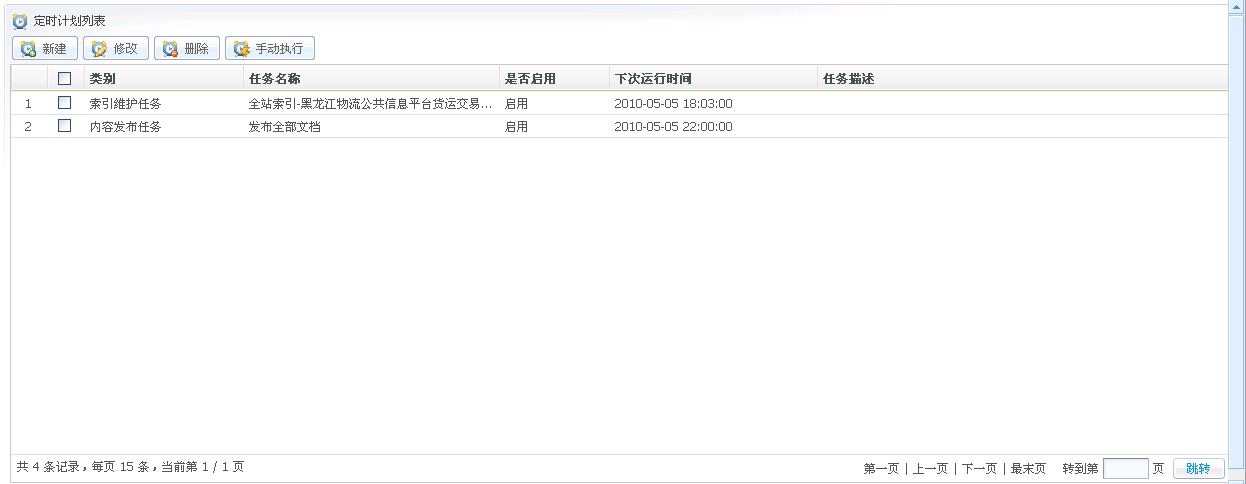Focus the page number input field
Image resolution: width=1246 pixels, height=484 pixels.
(1125, 468)
